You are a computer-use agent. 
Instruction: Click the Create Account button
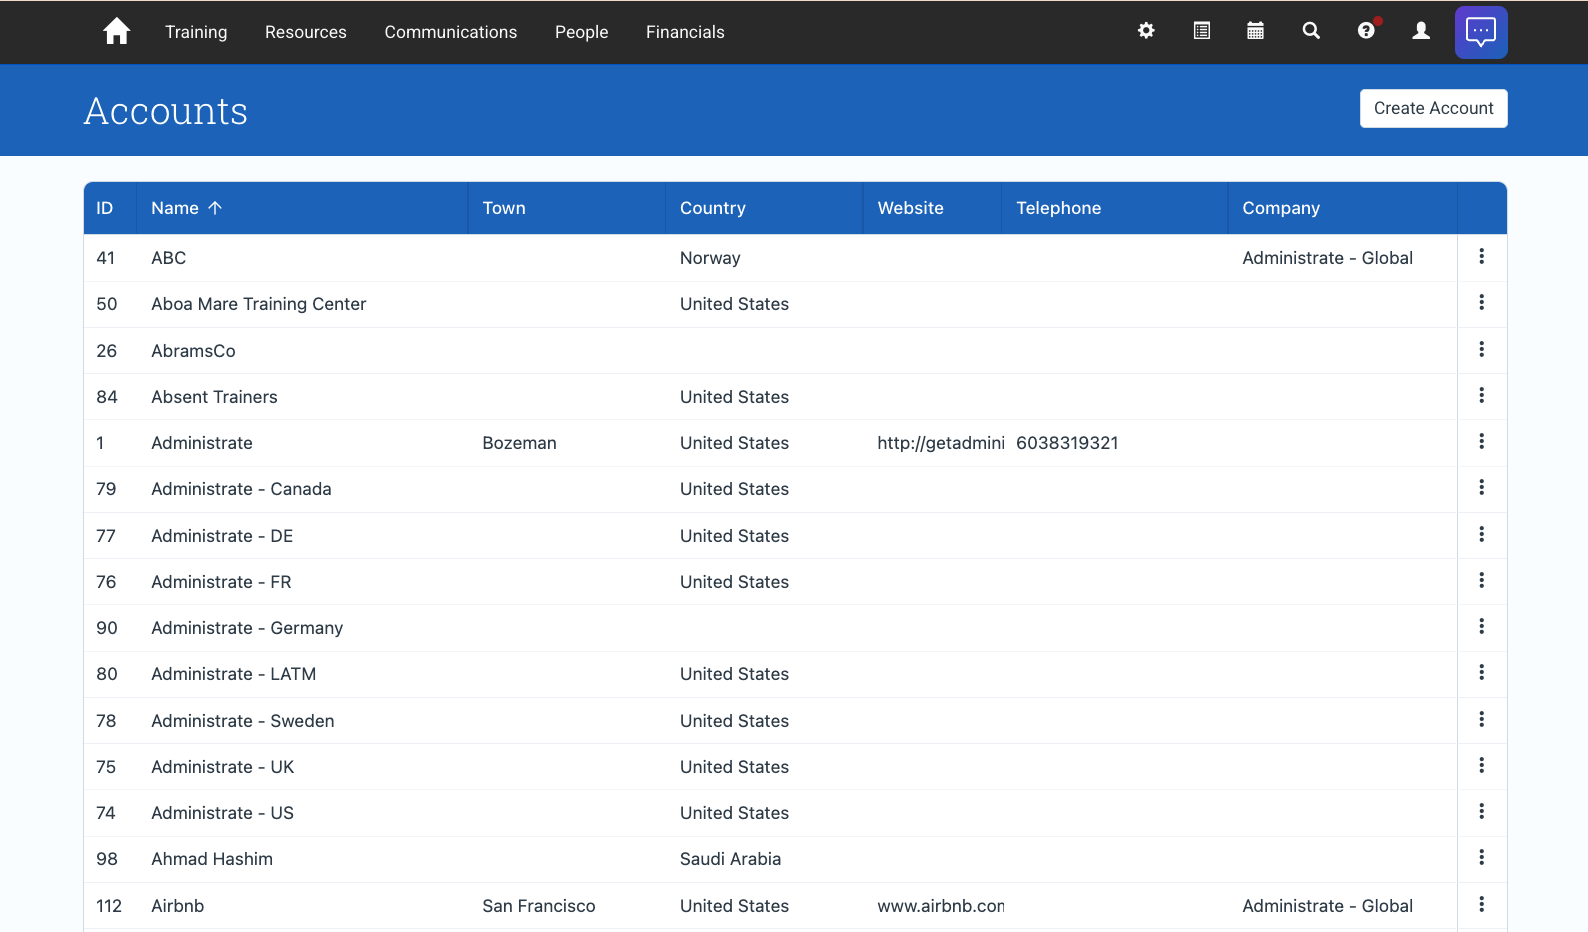pos(1433,108)
